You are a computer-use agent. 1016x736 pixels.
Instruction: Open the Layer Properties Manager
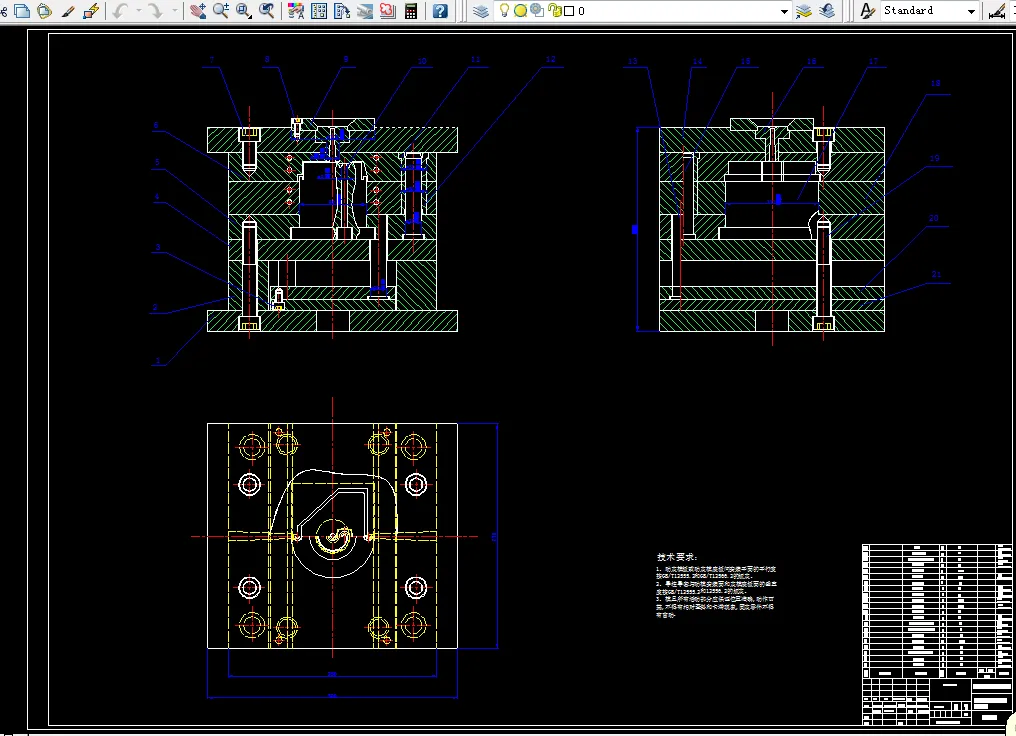pyautogui.click(x=481, y=11)
